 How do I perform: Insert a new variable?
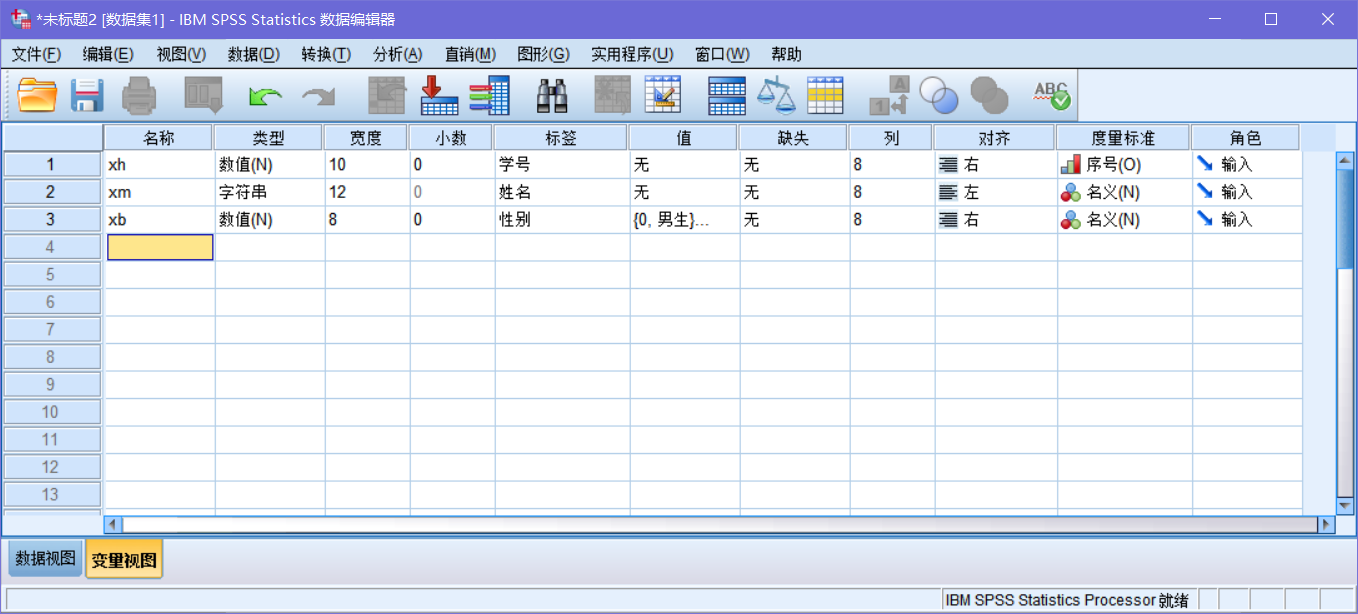pos(489,95)
